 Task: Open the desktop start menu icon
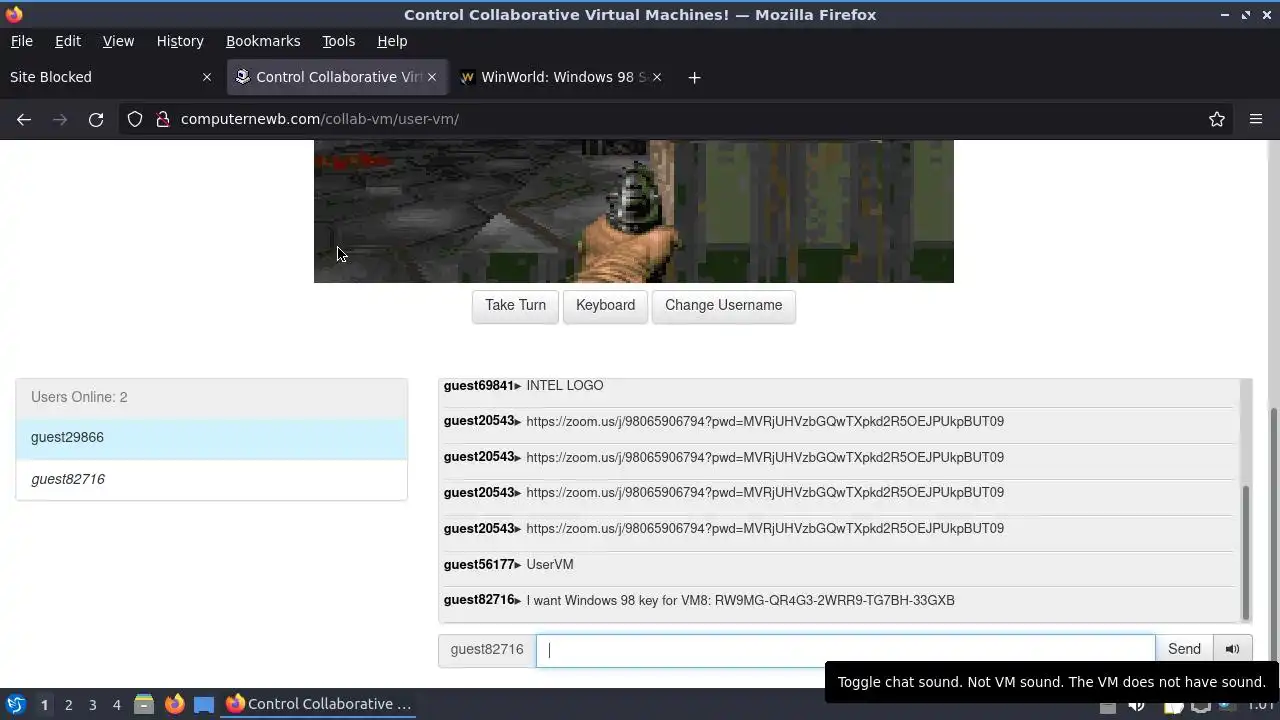pos(15,704)
